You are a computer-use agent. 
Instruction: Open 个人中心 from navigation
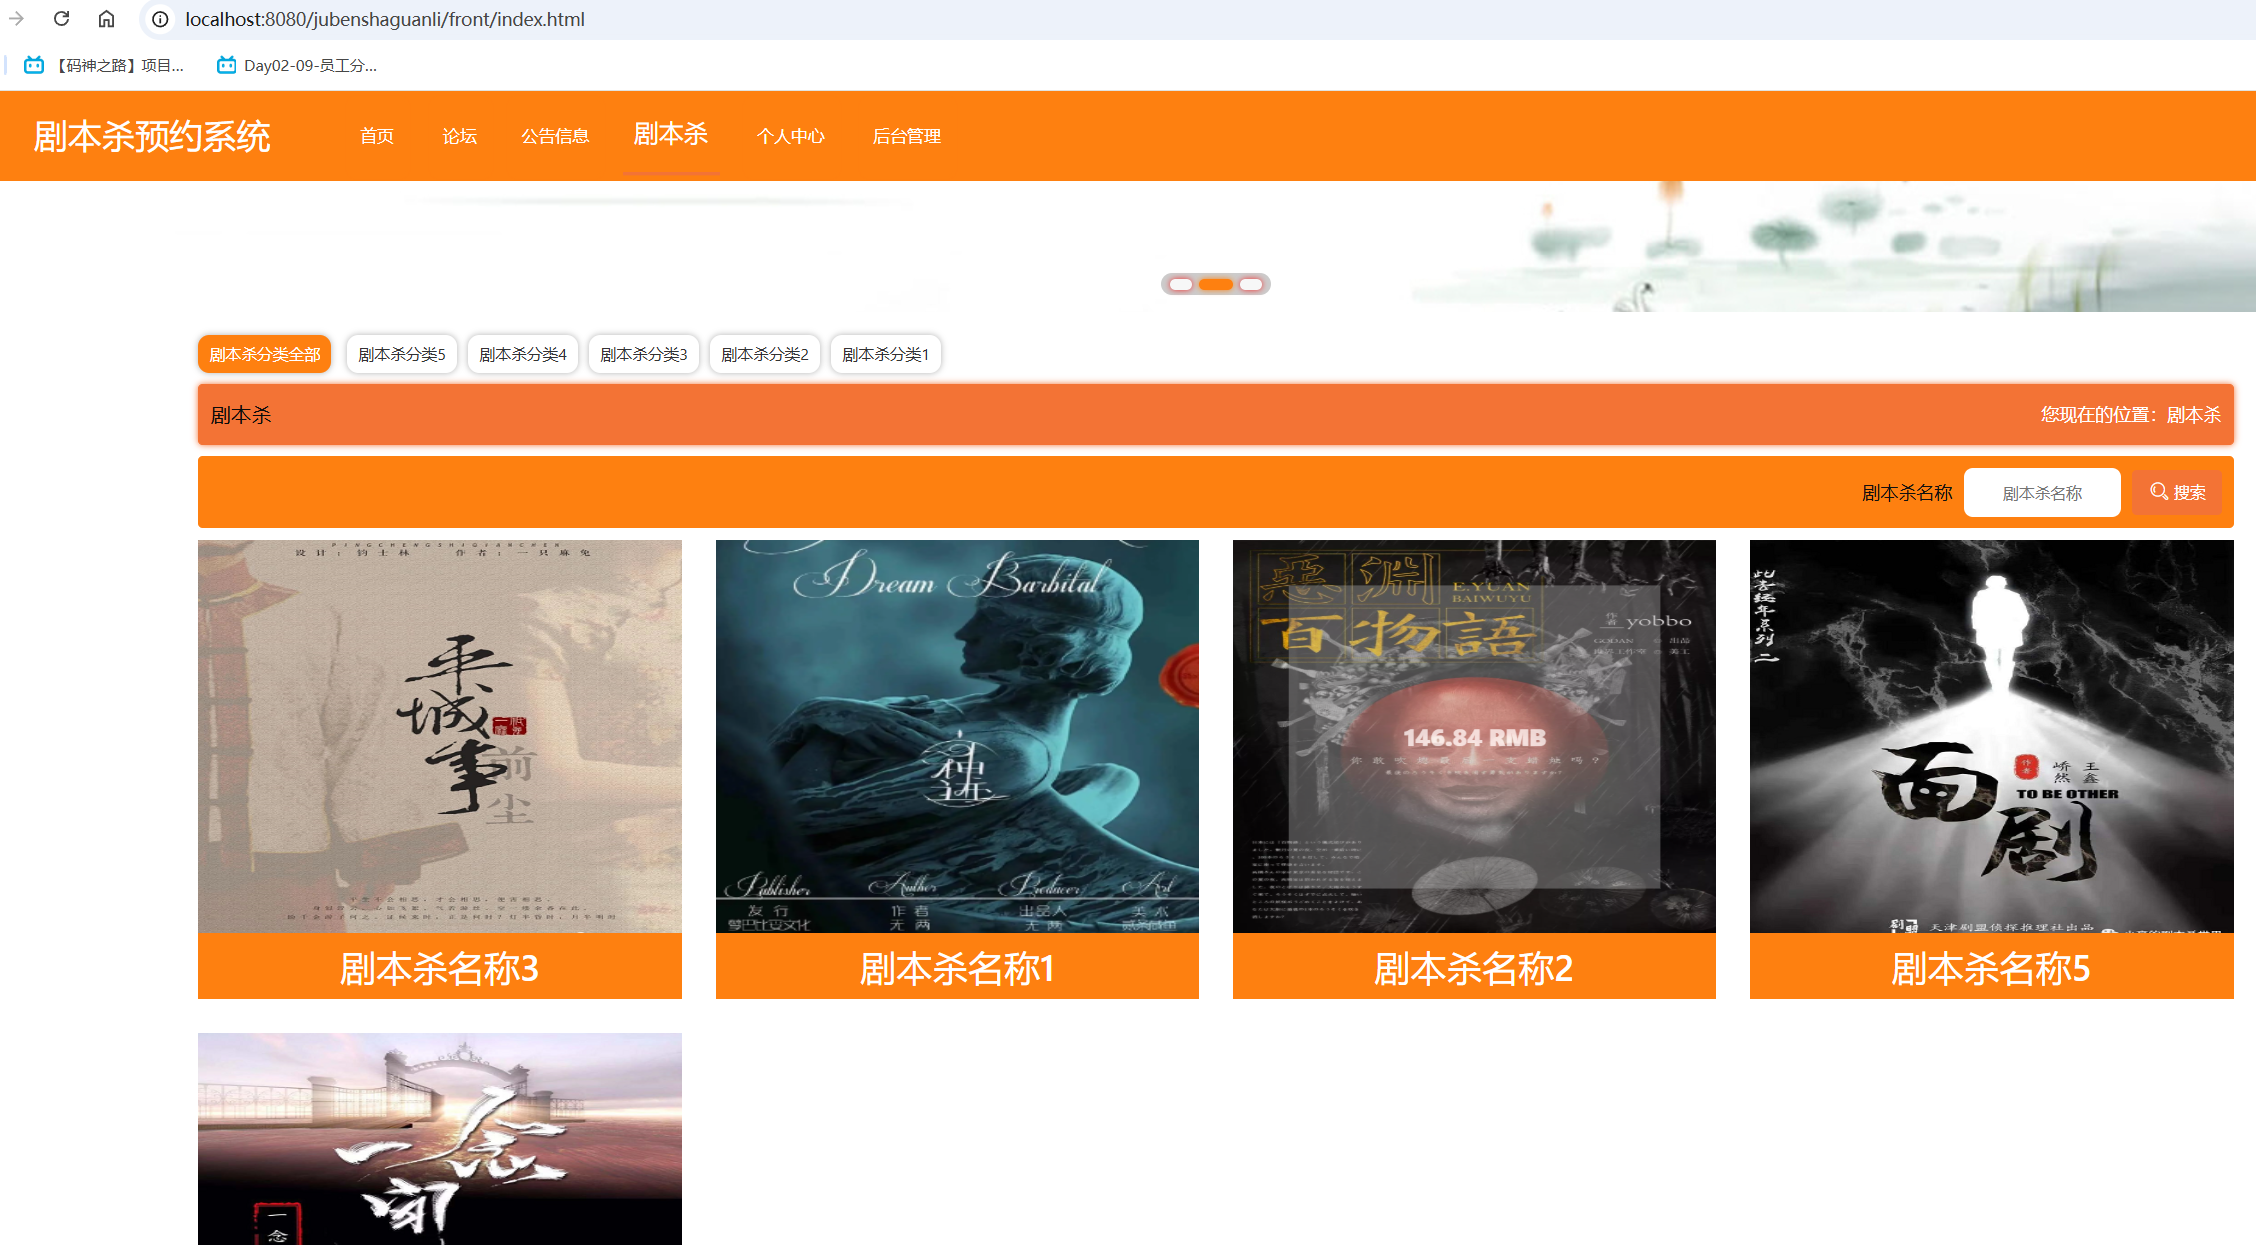tap(790, 136)
